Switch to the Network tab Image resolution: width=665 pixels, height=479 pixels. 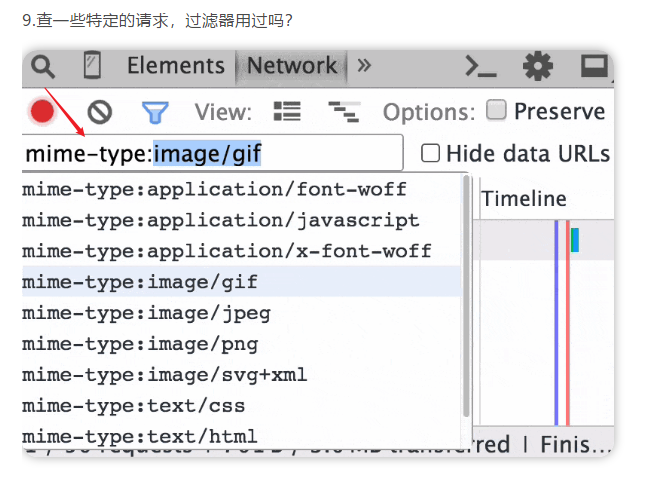click(292, 66)
